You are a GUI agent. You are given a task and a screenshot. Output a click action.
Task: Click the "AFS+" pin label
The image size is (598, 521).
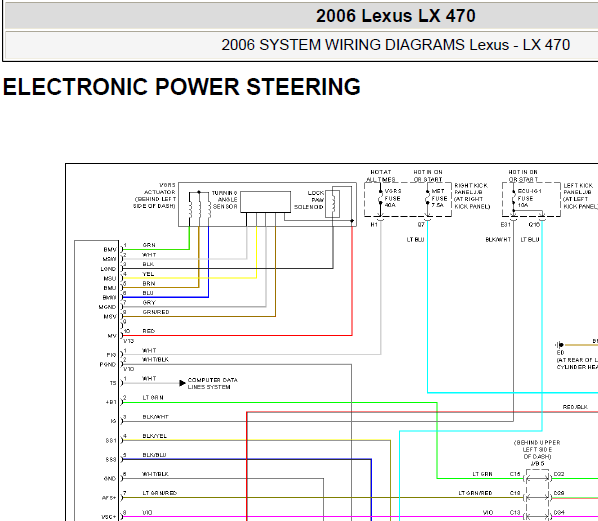[x=109, y=498]
